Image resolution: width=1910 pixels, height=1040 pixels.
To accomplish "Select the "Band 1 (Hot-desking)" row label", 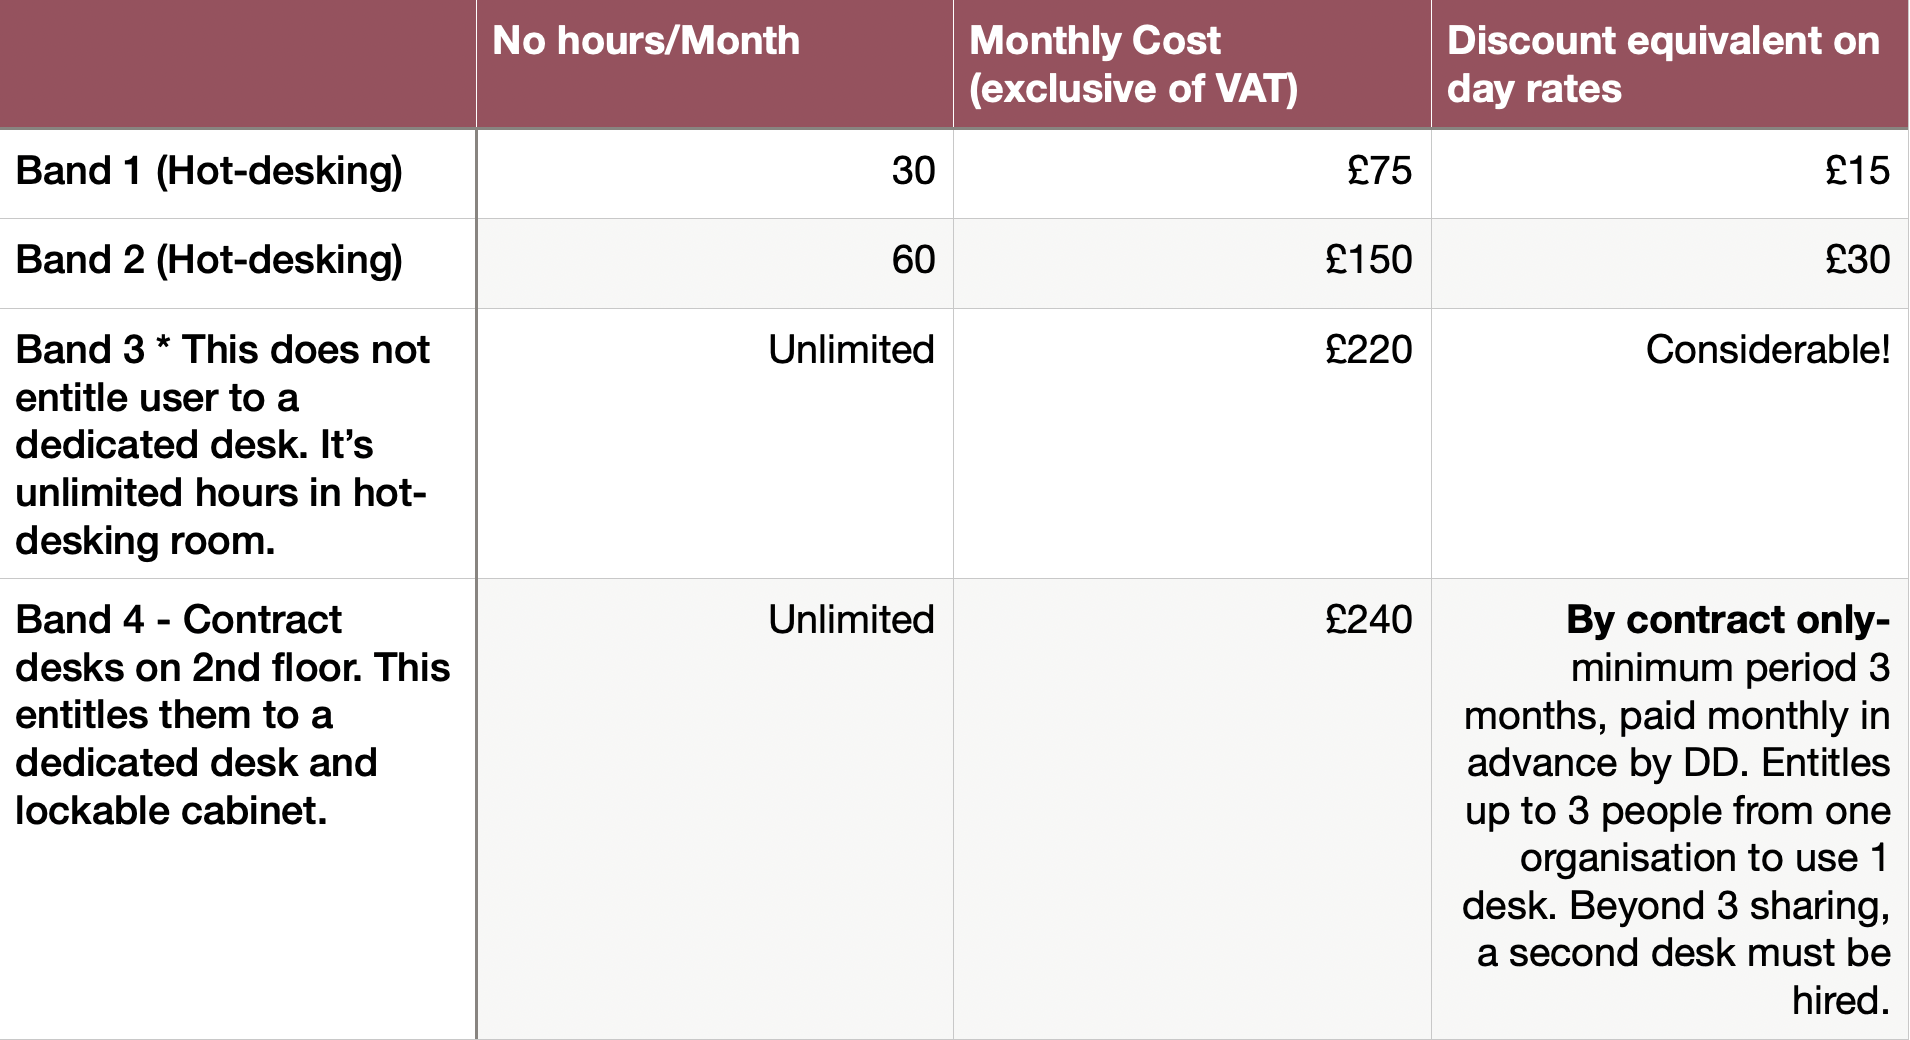I will [209, 171].
